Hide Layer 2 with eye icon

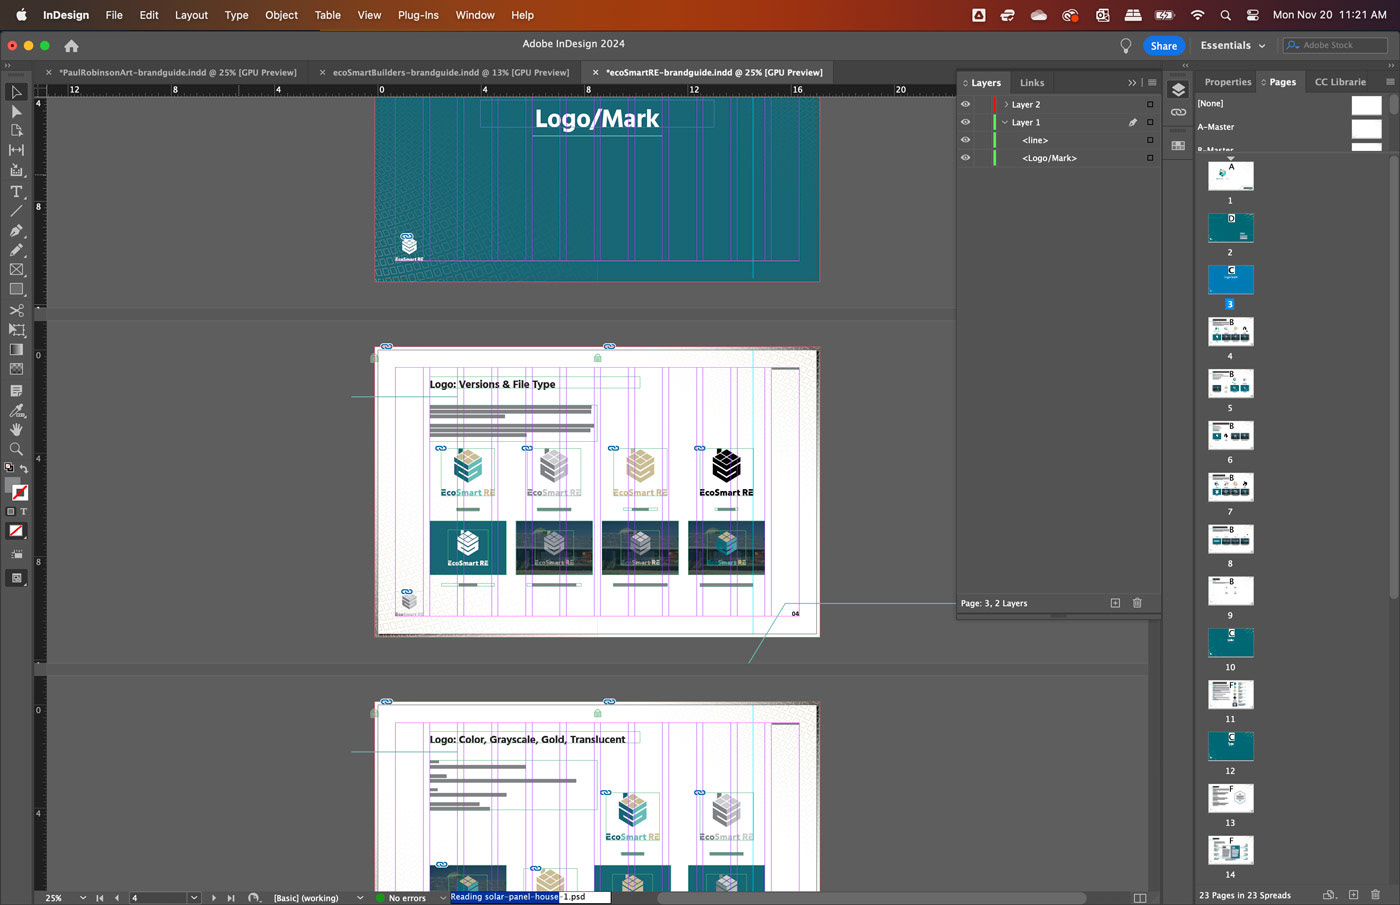pyautogui.click(x=965, y=104)
